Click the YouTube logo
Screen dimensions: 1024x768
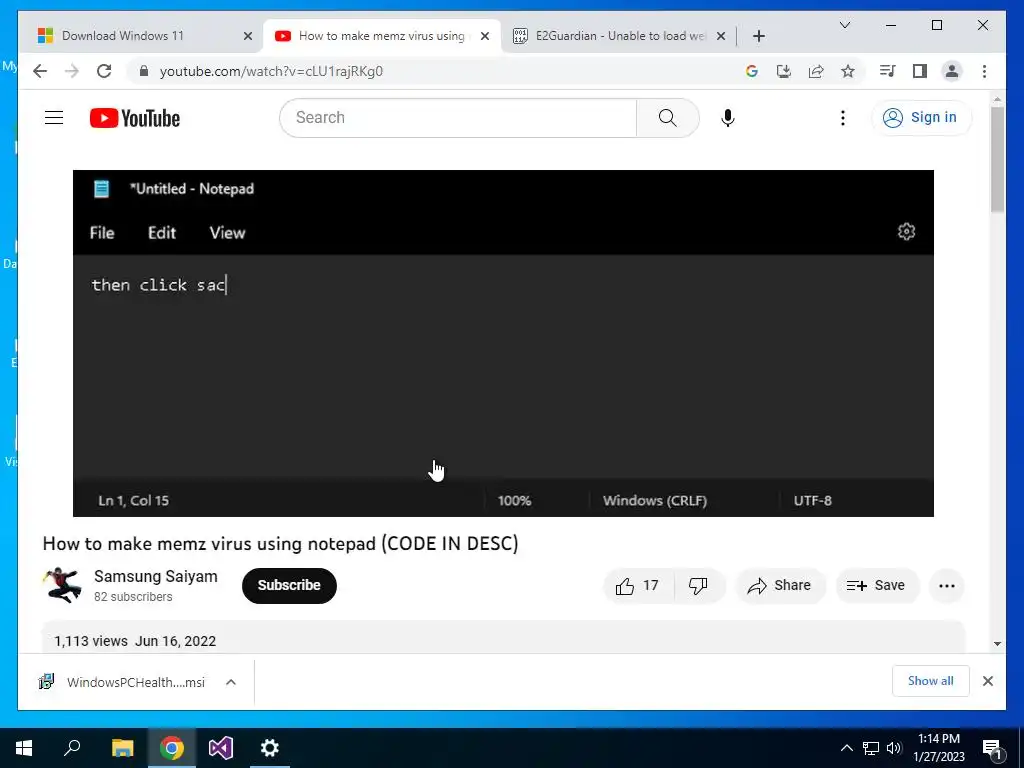click(x=135, y=118)
